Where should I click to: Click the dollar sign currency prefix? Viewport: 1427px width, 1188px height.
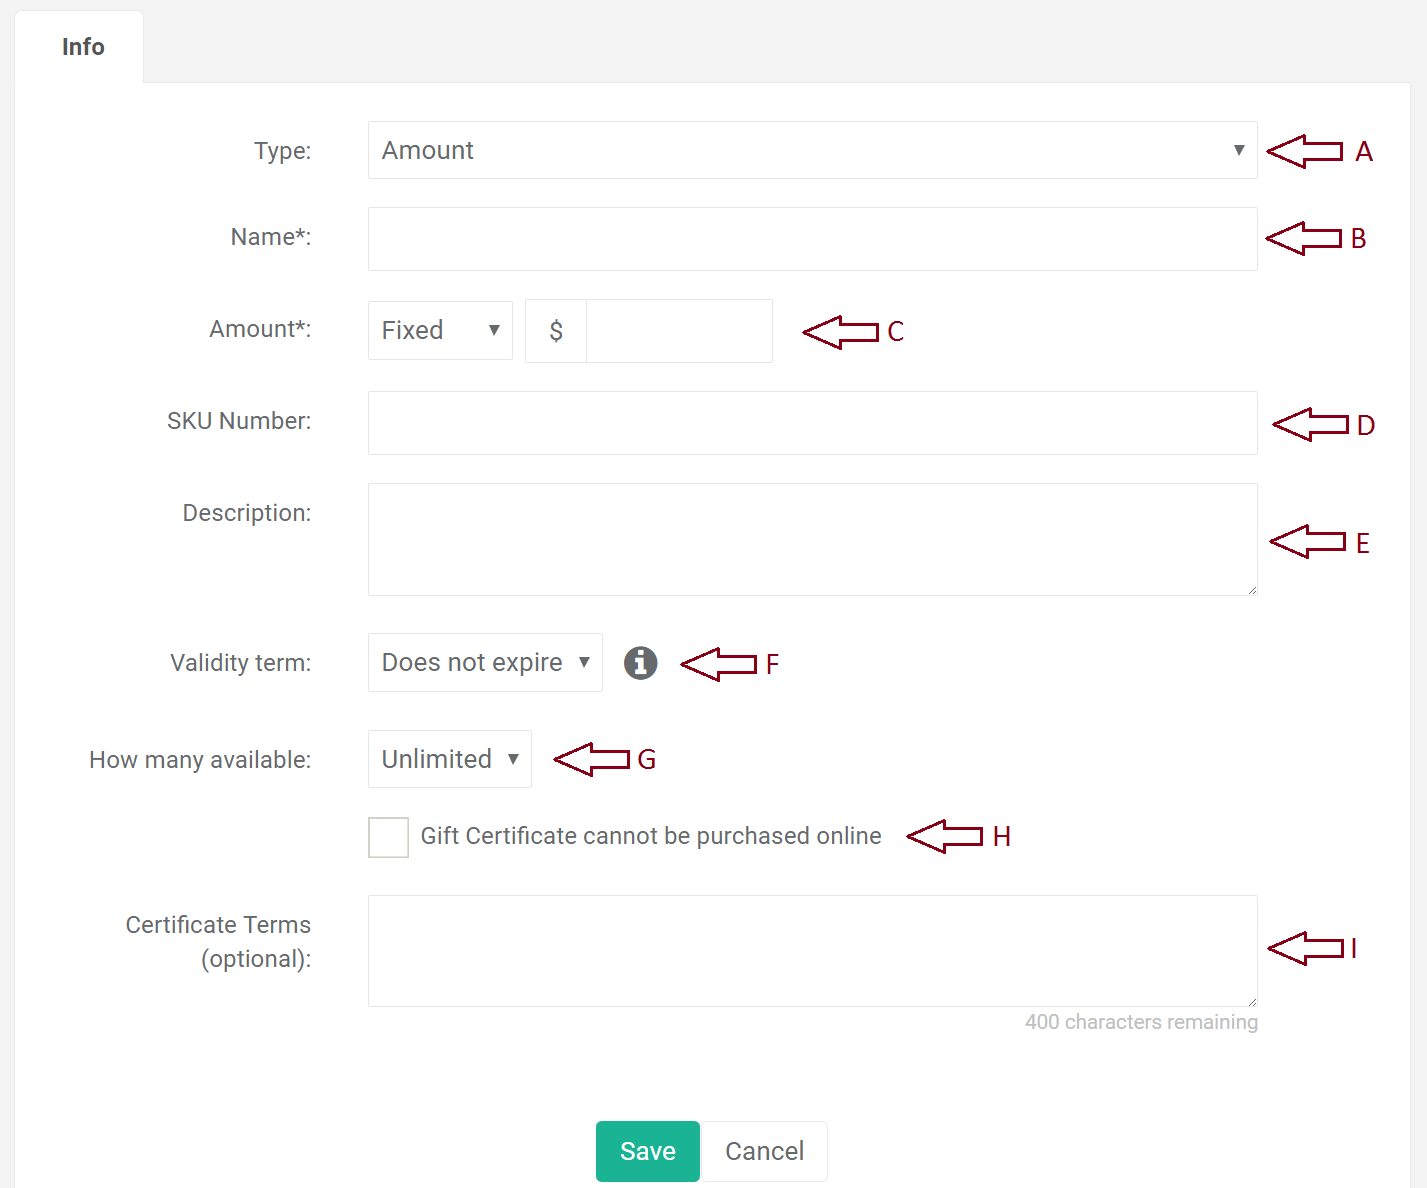556,331
